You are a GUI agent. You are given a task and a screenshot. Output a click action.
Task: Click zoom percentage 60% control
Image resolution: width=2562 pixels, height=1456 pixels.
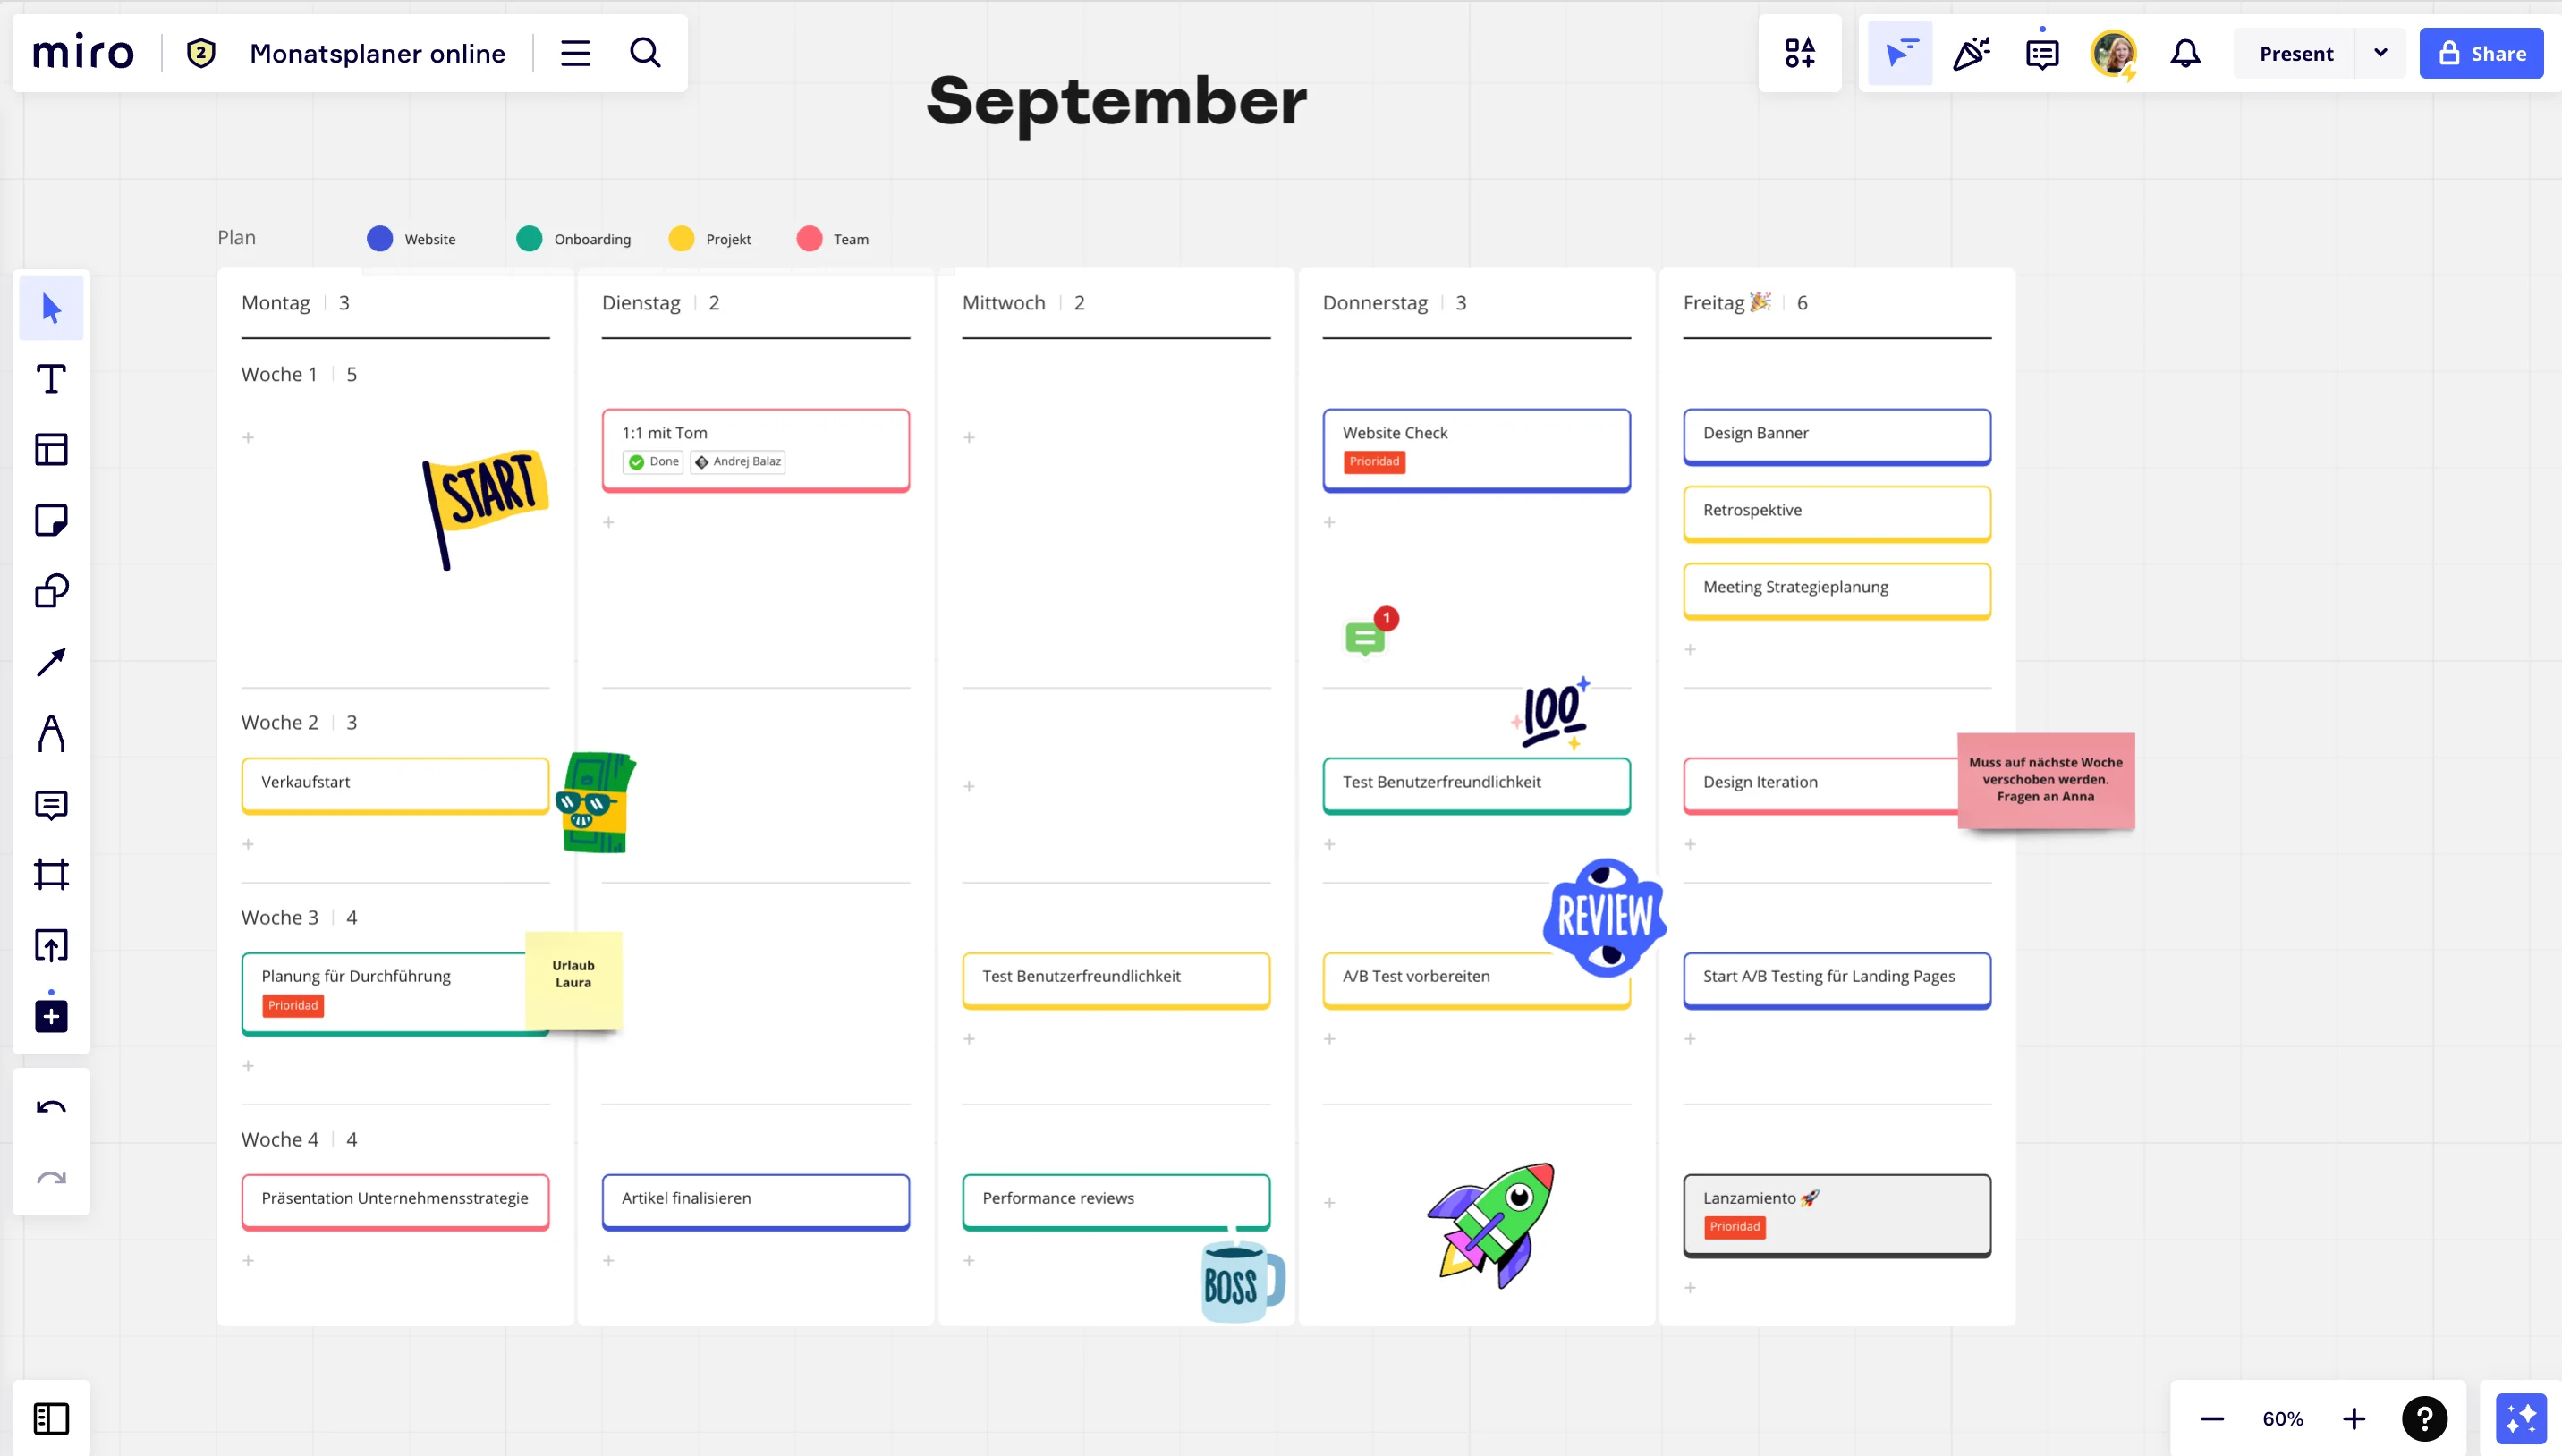(2284, 1419)
